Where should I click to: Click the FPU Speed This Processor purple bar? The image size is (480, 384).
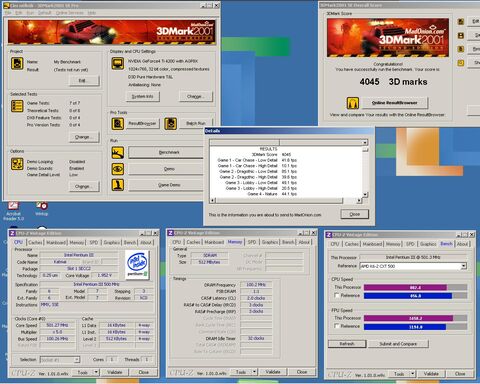[409, 318]
